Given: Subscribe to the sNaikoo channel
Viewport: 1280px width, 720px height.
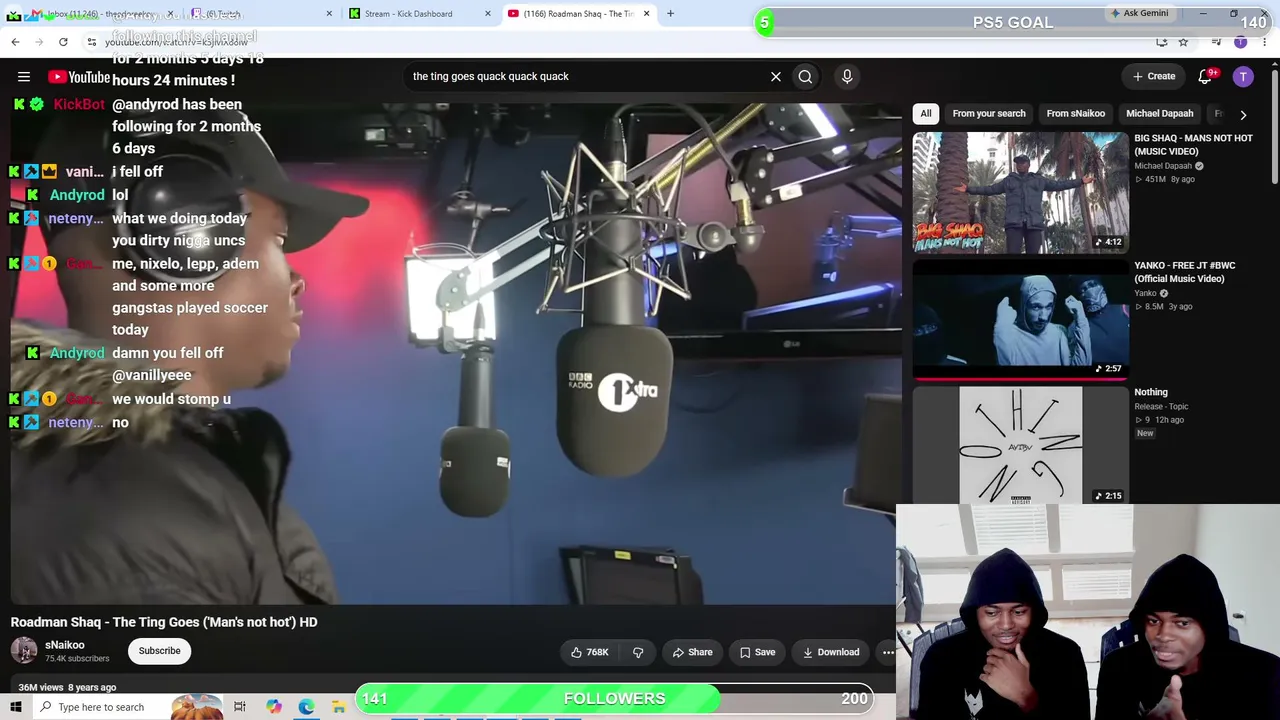Looking at the screenshot, I should (159, 651).
